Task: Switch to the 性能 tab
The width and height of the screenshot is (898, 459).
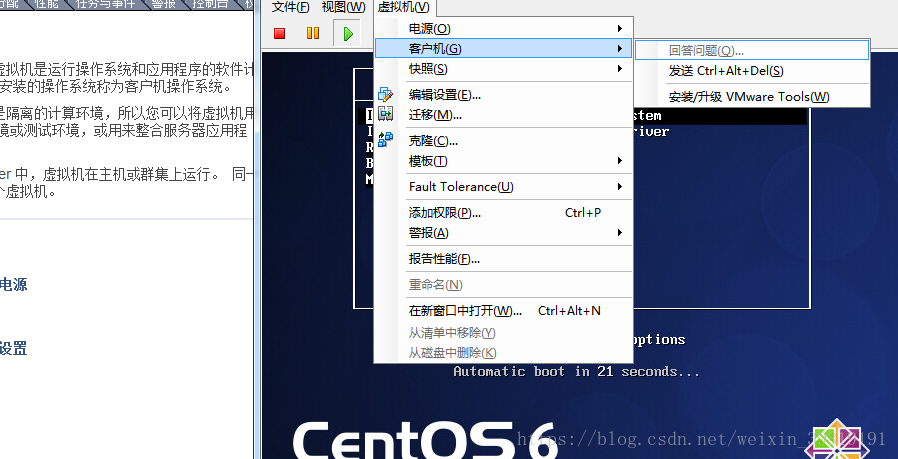Action: [45, 5]
